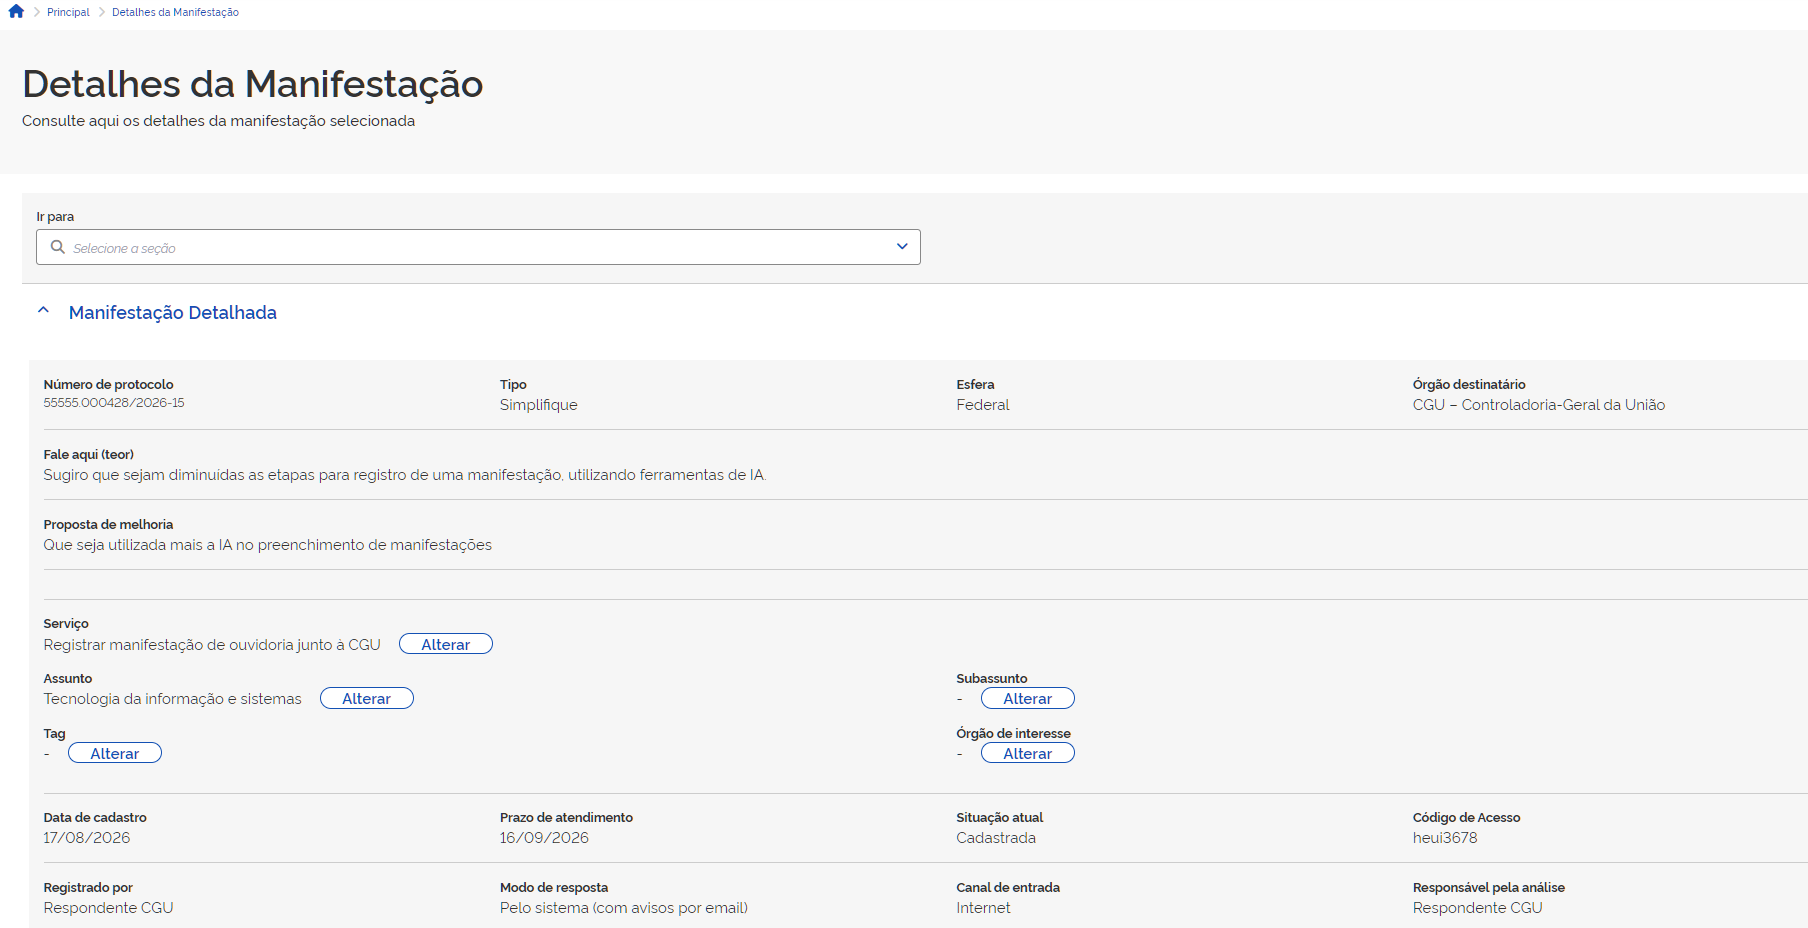The width and height of the screenshot is (1808, 928).
Task: Click CGU – Controladoria-Geral da União text
Action: (1539, 405)
